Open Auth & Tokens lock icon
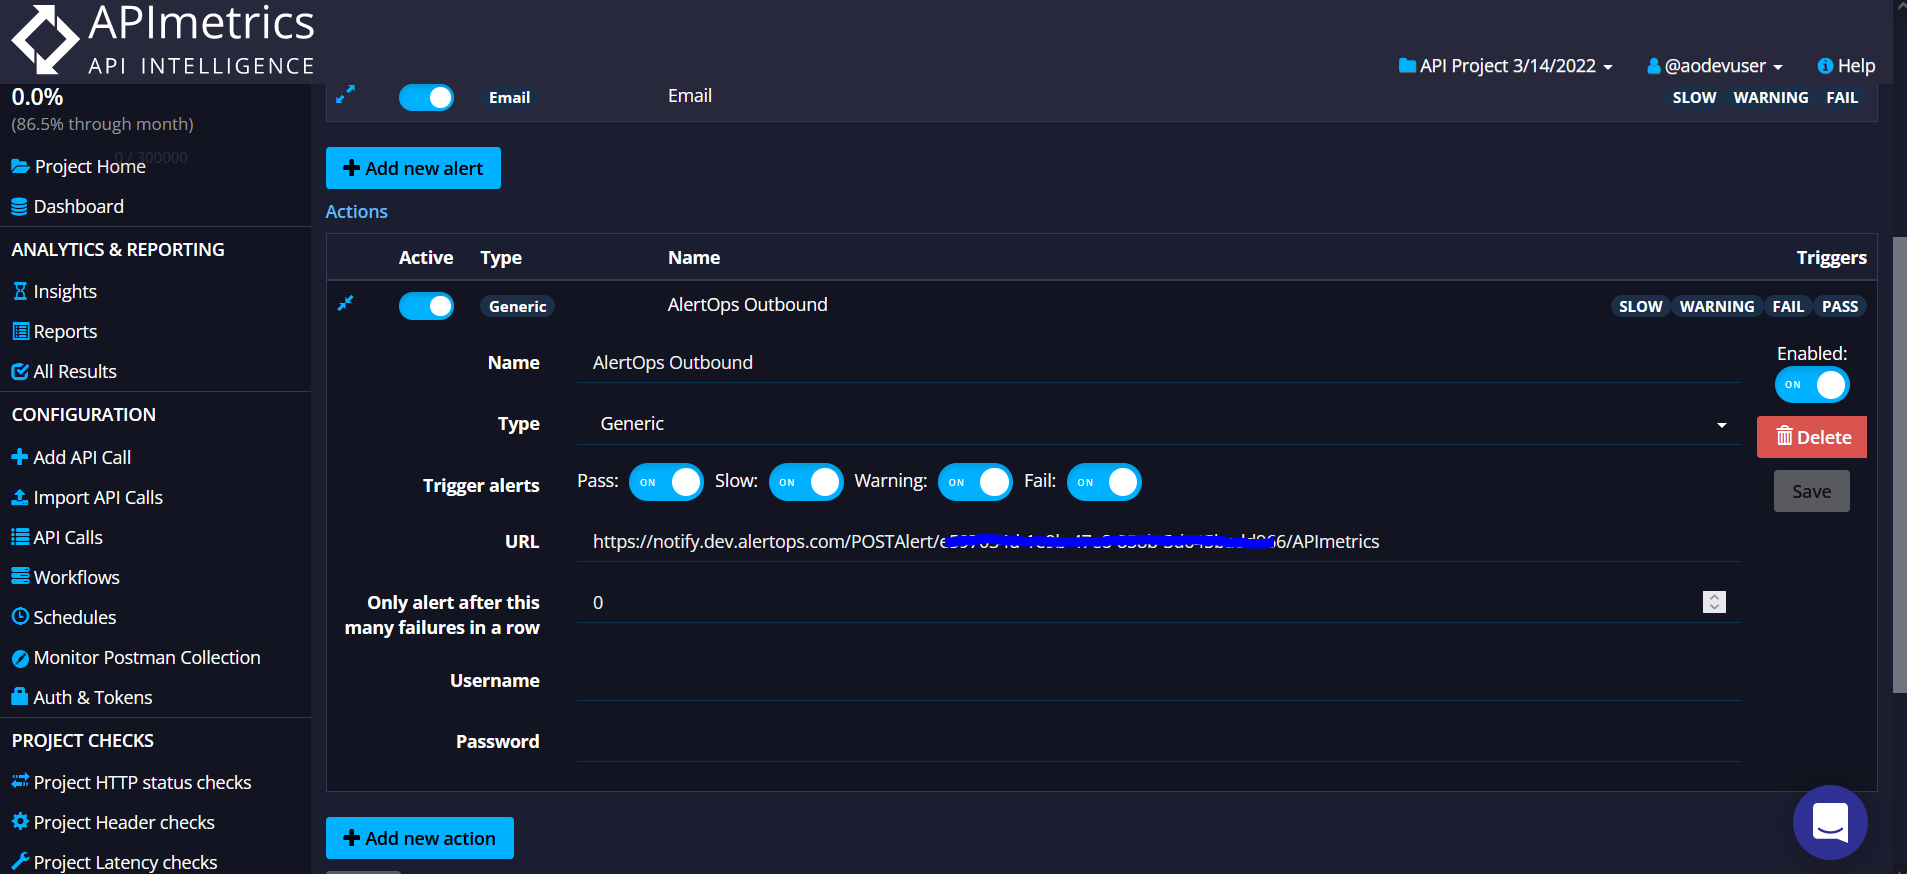 click(x=20, y=697)
